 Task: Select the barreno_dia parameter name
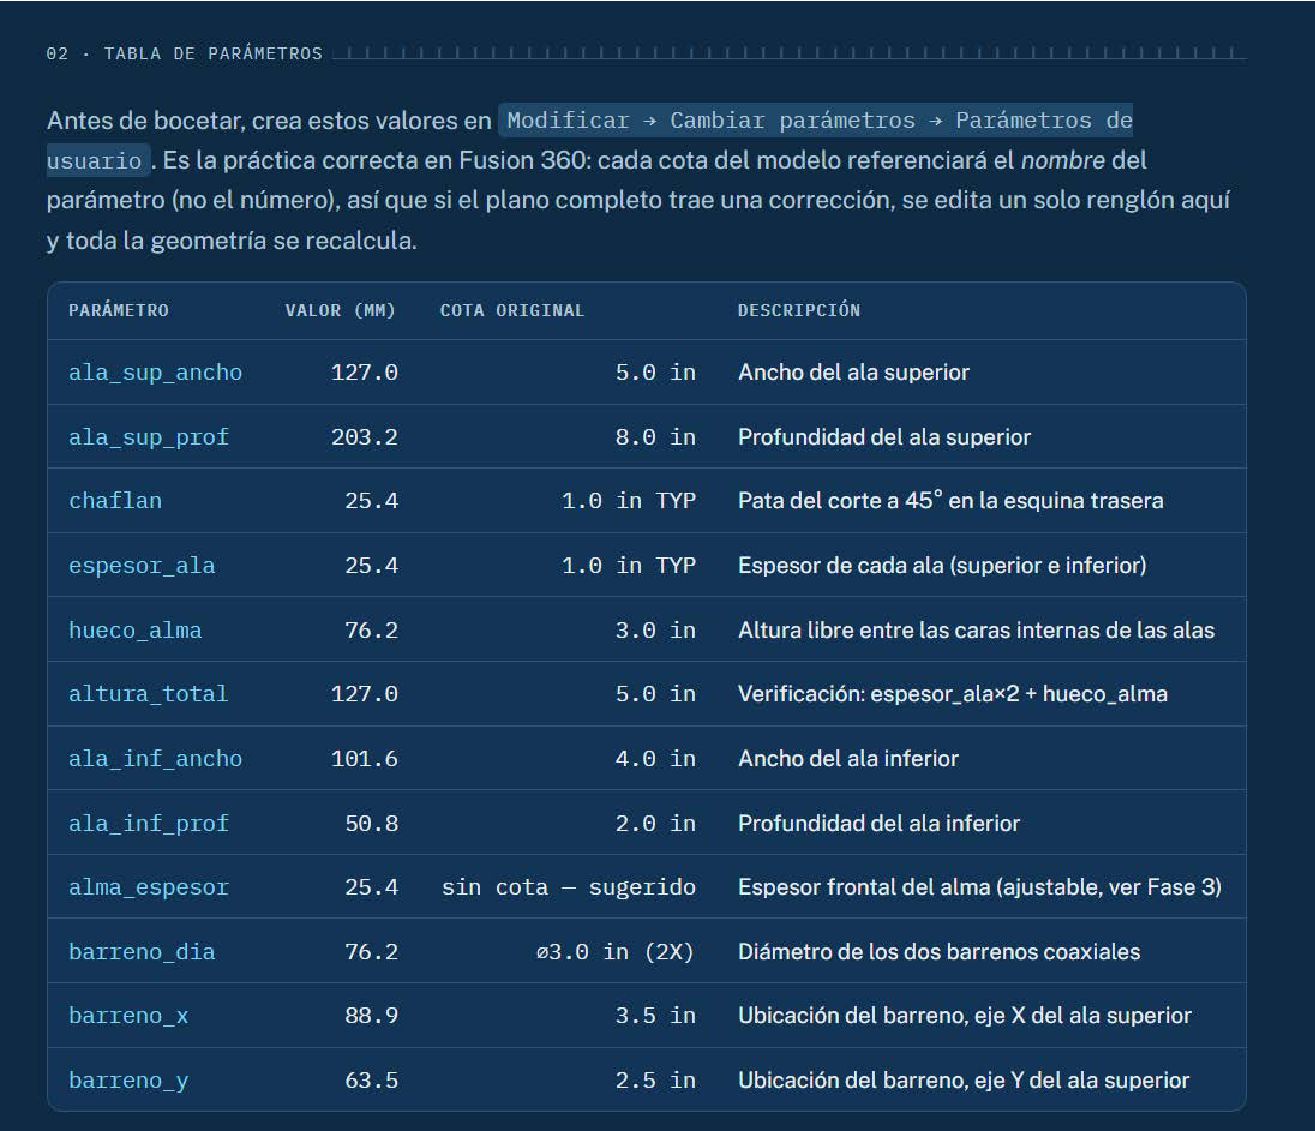pyautogui.click(x=142, y=951)
